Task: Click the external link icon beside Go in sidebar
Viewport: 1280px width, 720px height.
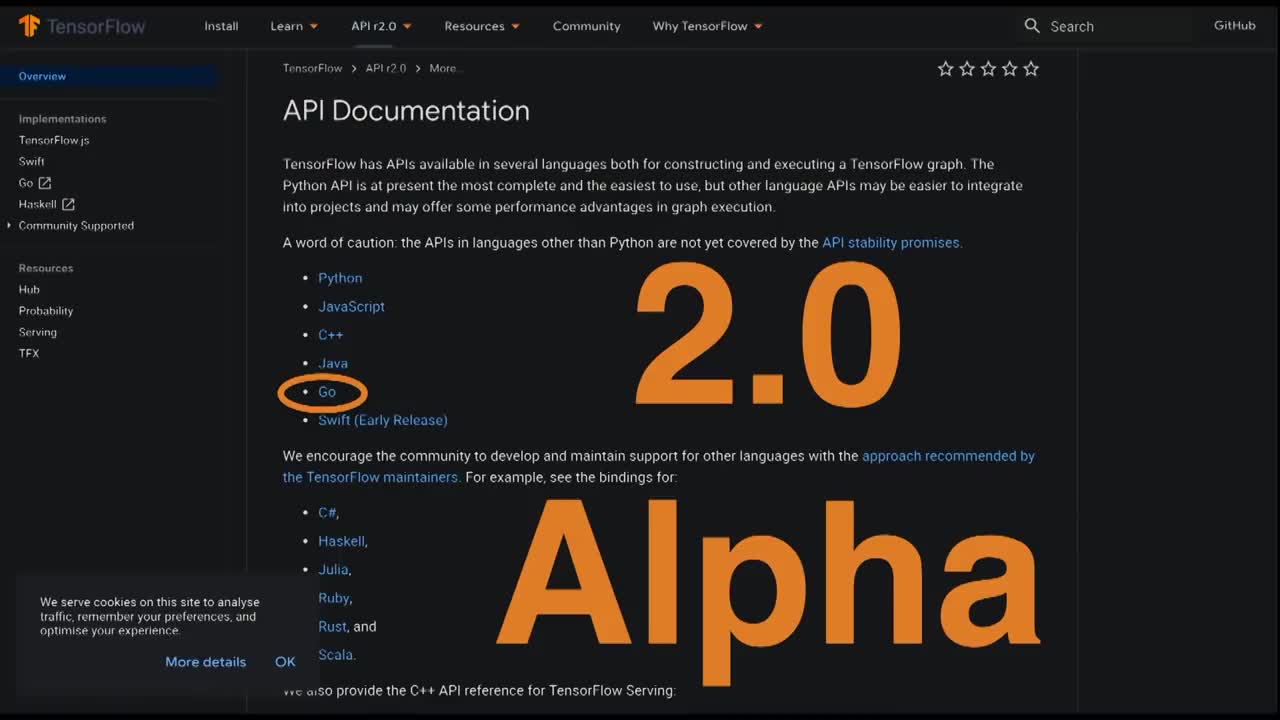Action: coord(45,183)
